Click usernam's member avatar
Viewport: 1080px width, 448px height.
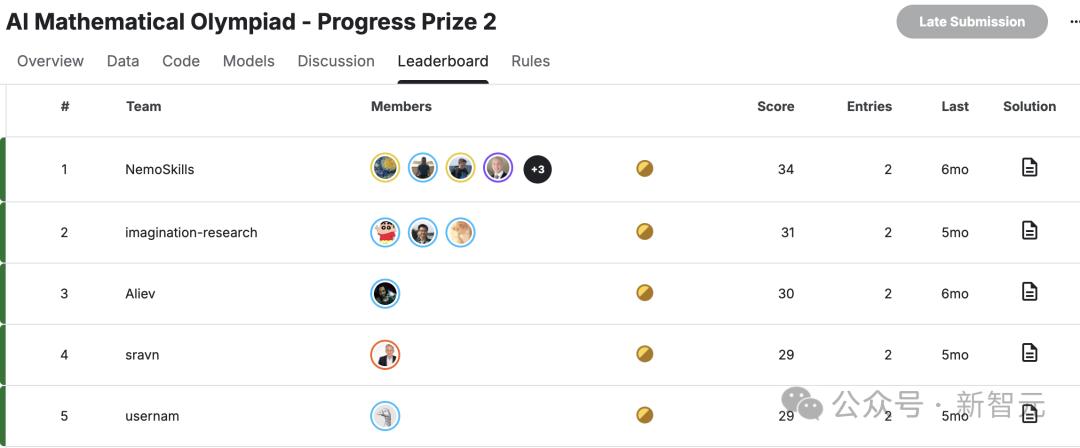click(x=385, y=416)
